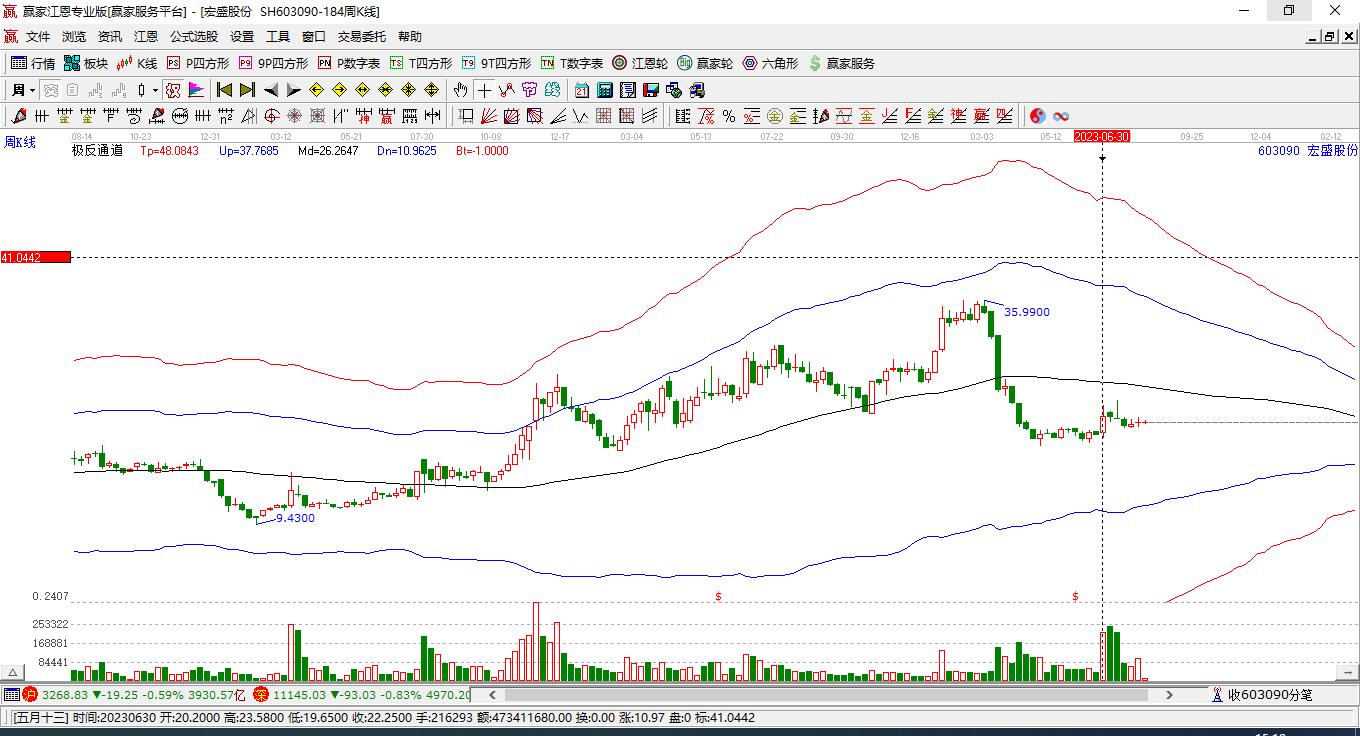The height and width of the screenshot is (736, 1360).
Task: Jump to first bar with skip-to-start icon
Action: click(224, 90)
